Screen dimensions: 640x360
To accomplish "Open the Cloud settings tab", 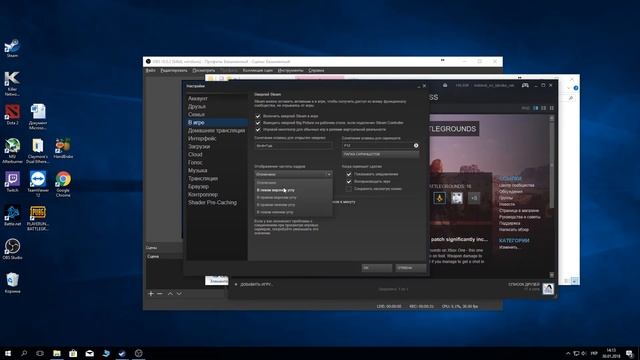I will [195, 154].
